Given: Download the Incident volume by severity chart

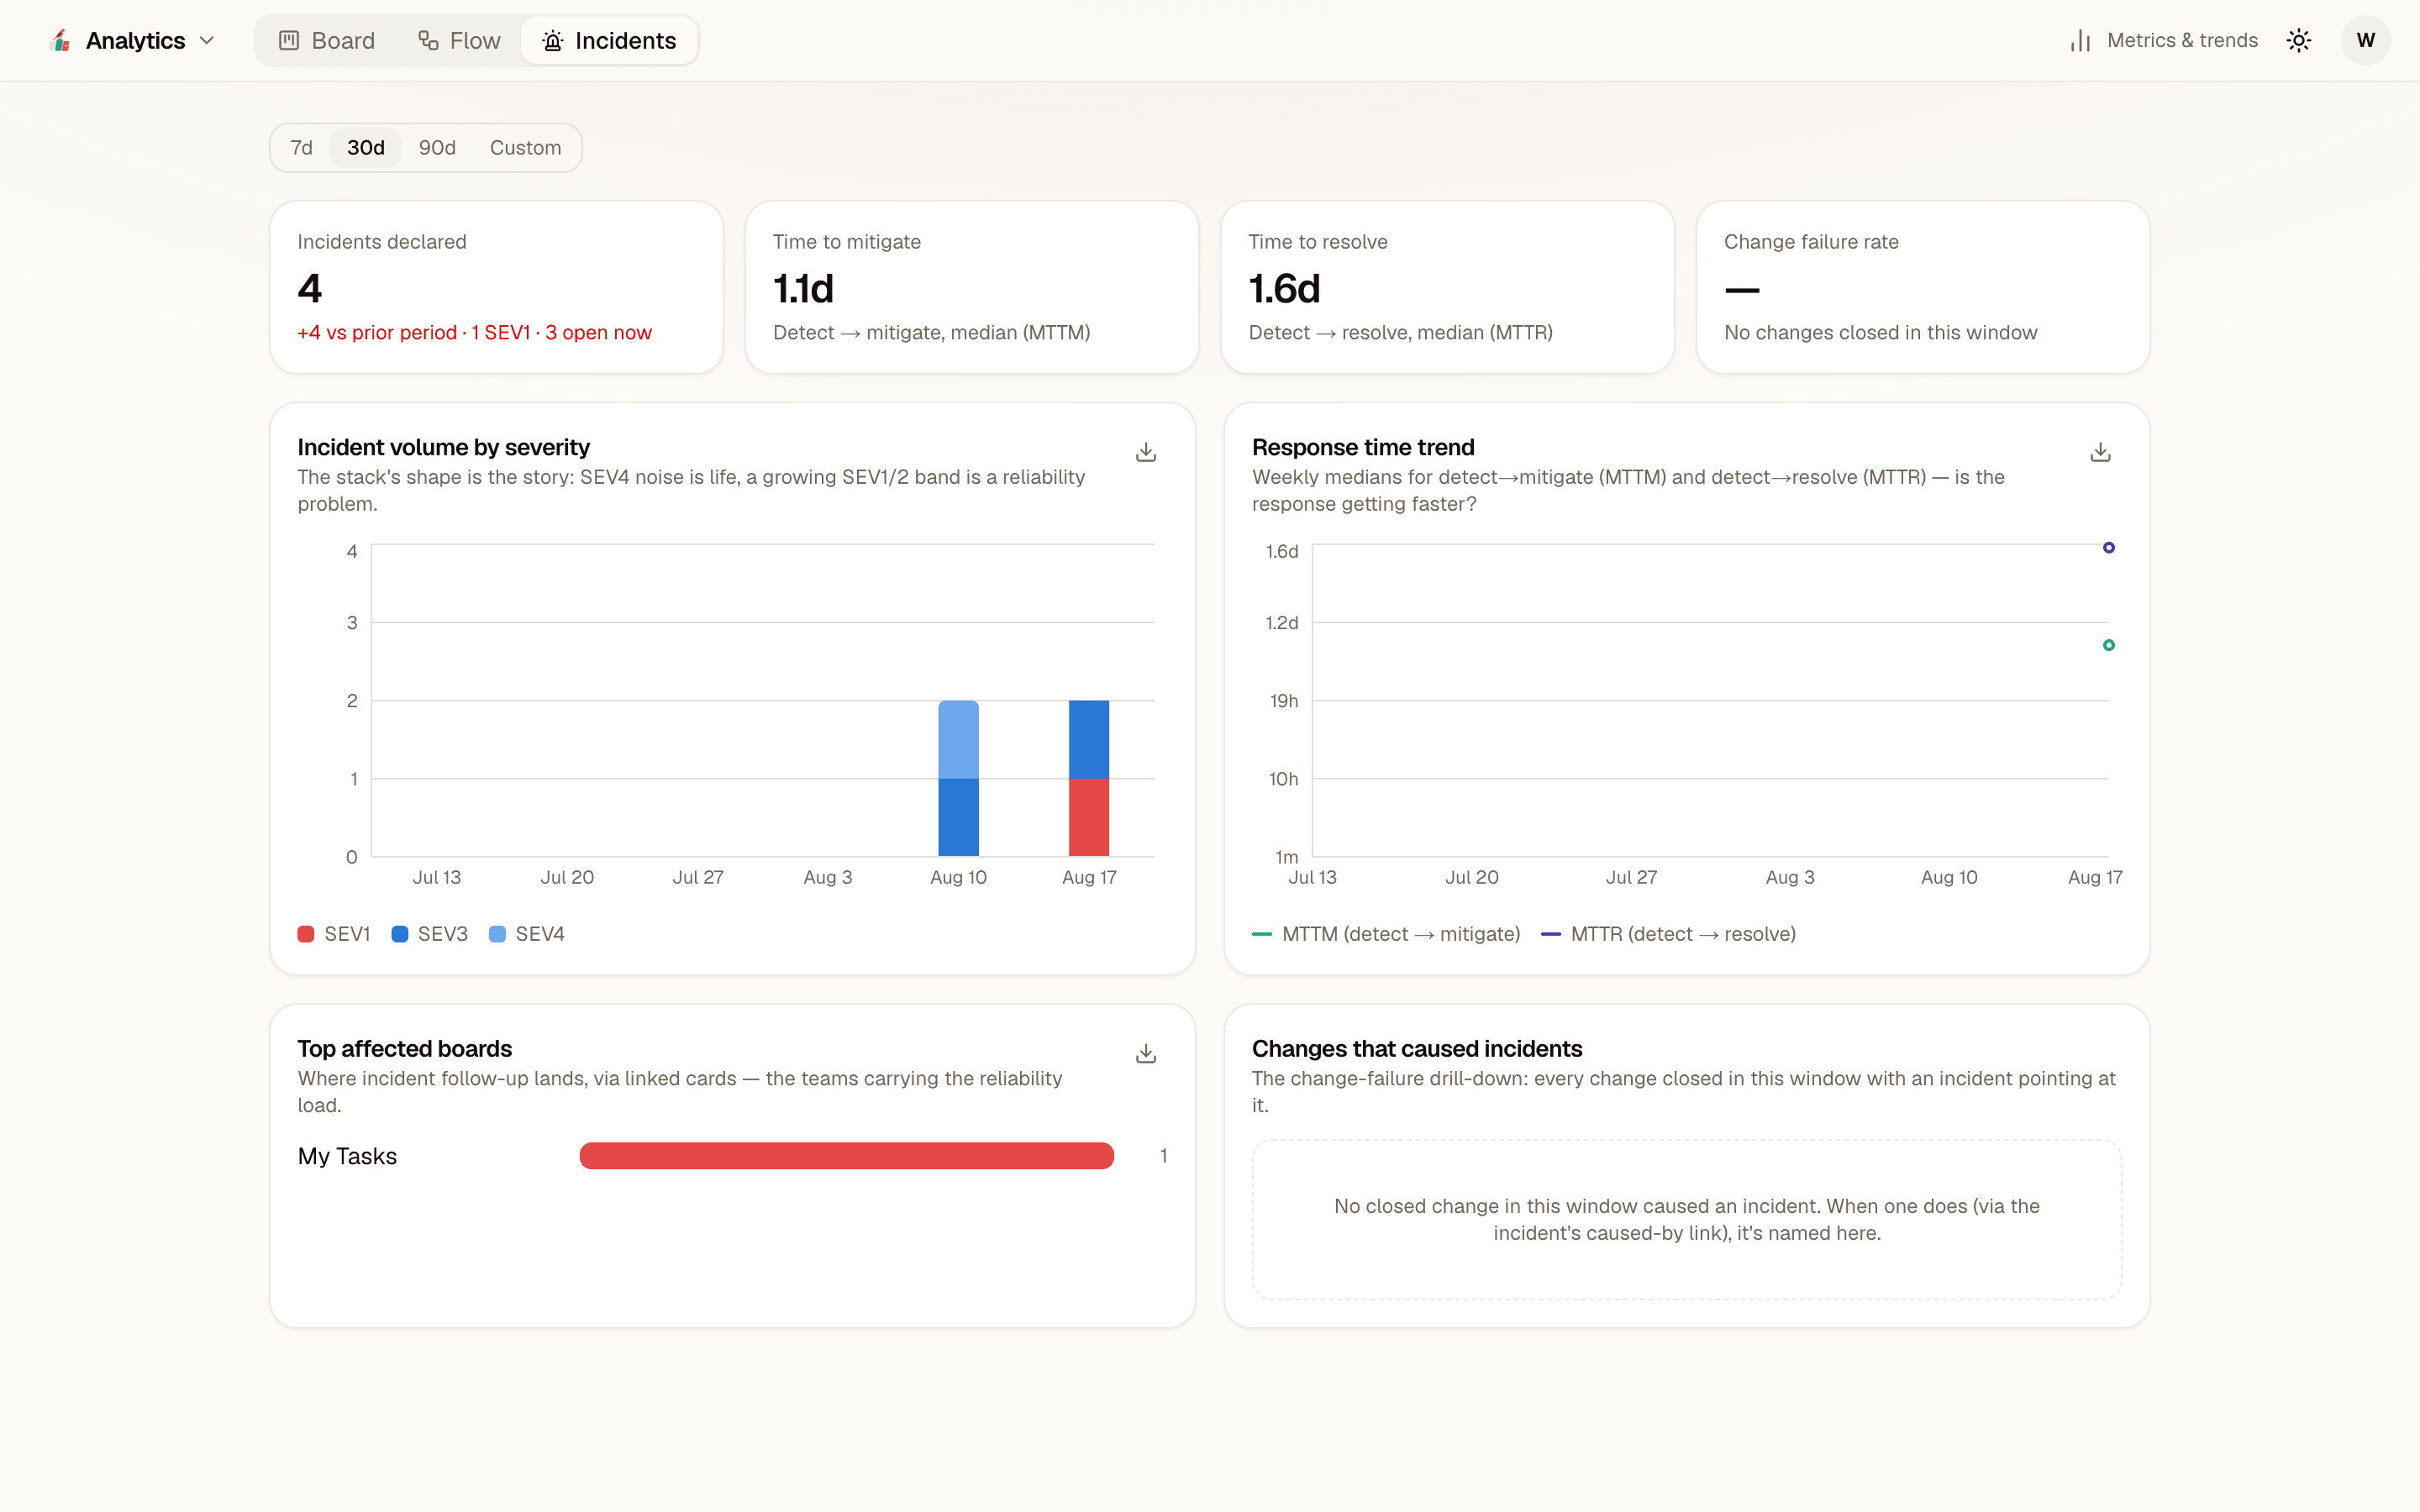Looking at the screenshot, I should point(1146,453).
